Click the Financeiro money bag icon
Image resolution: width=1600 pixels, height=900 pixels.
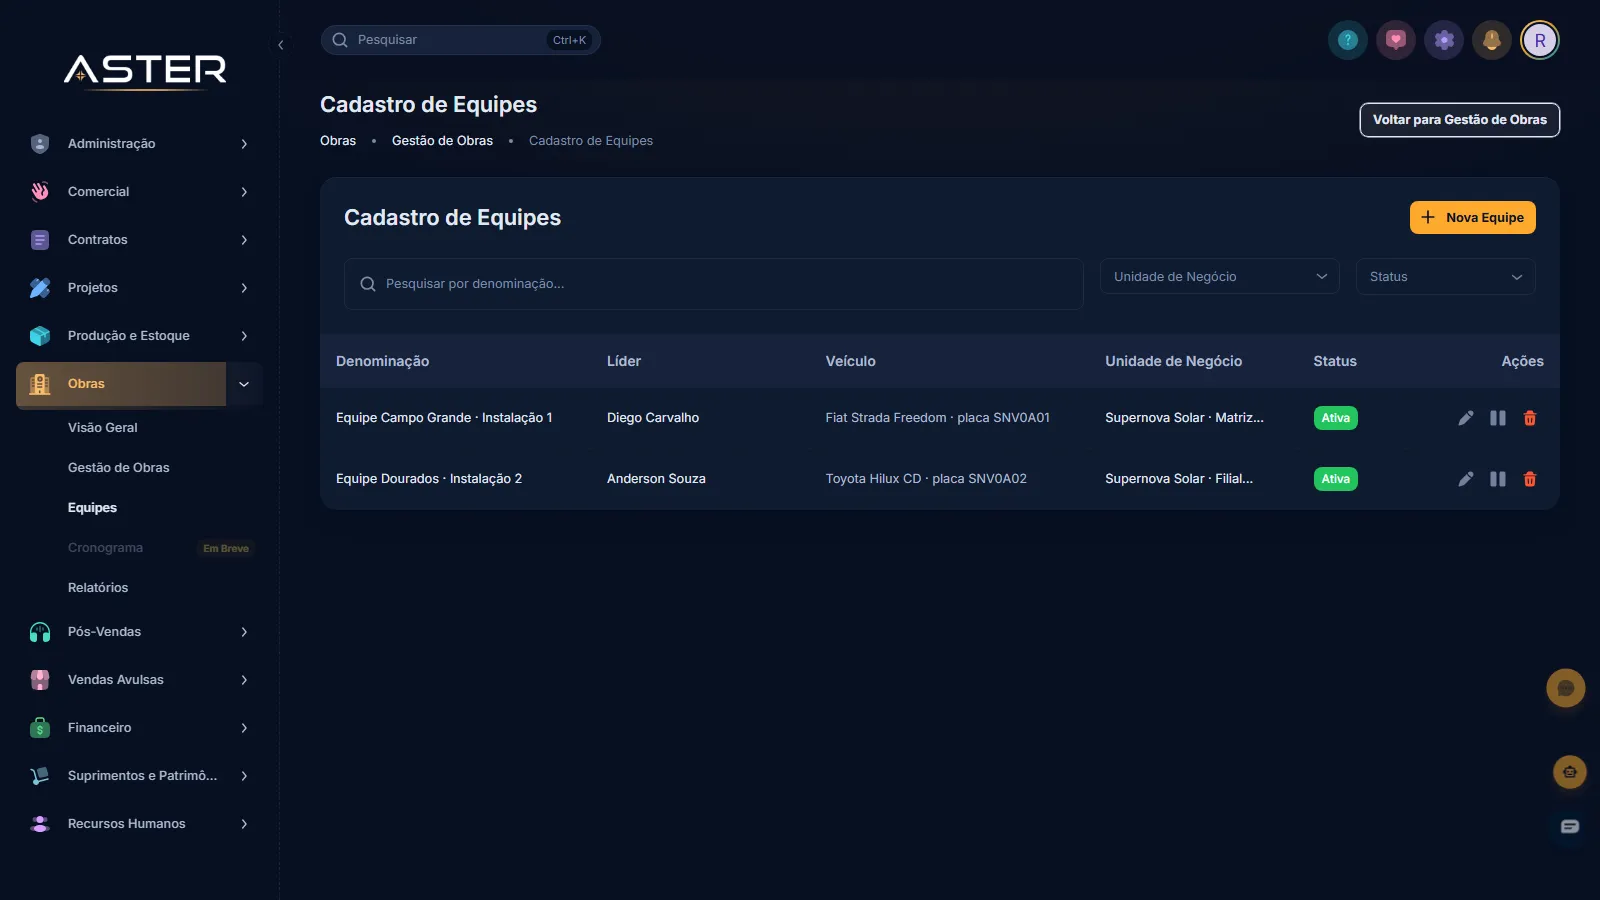40,728
